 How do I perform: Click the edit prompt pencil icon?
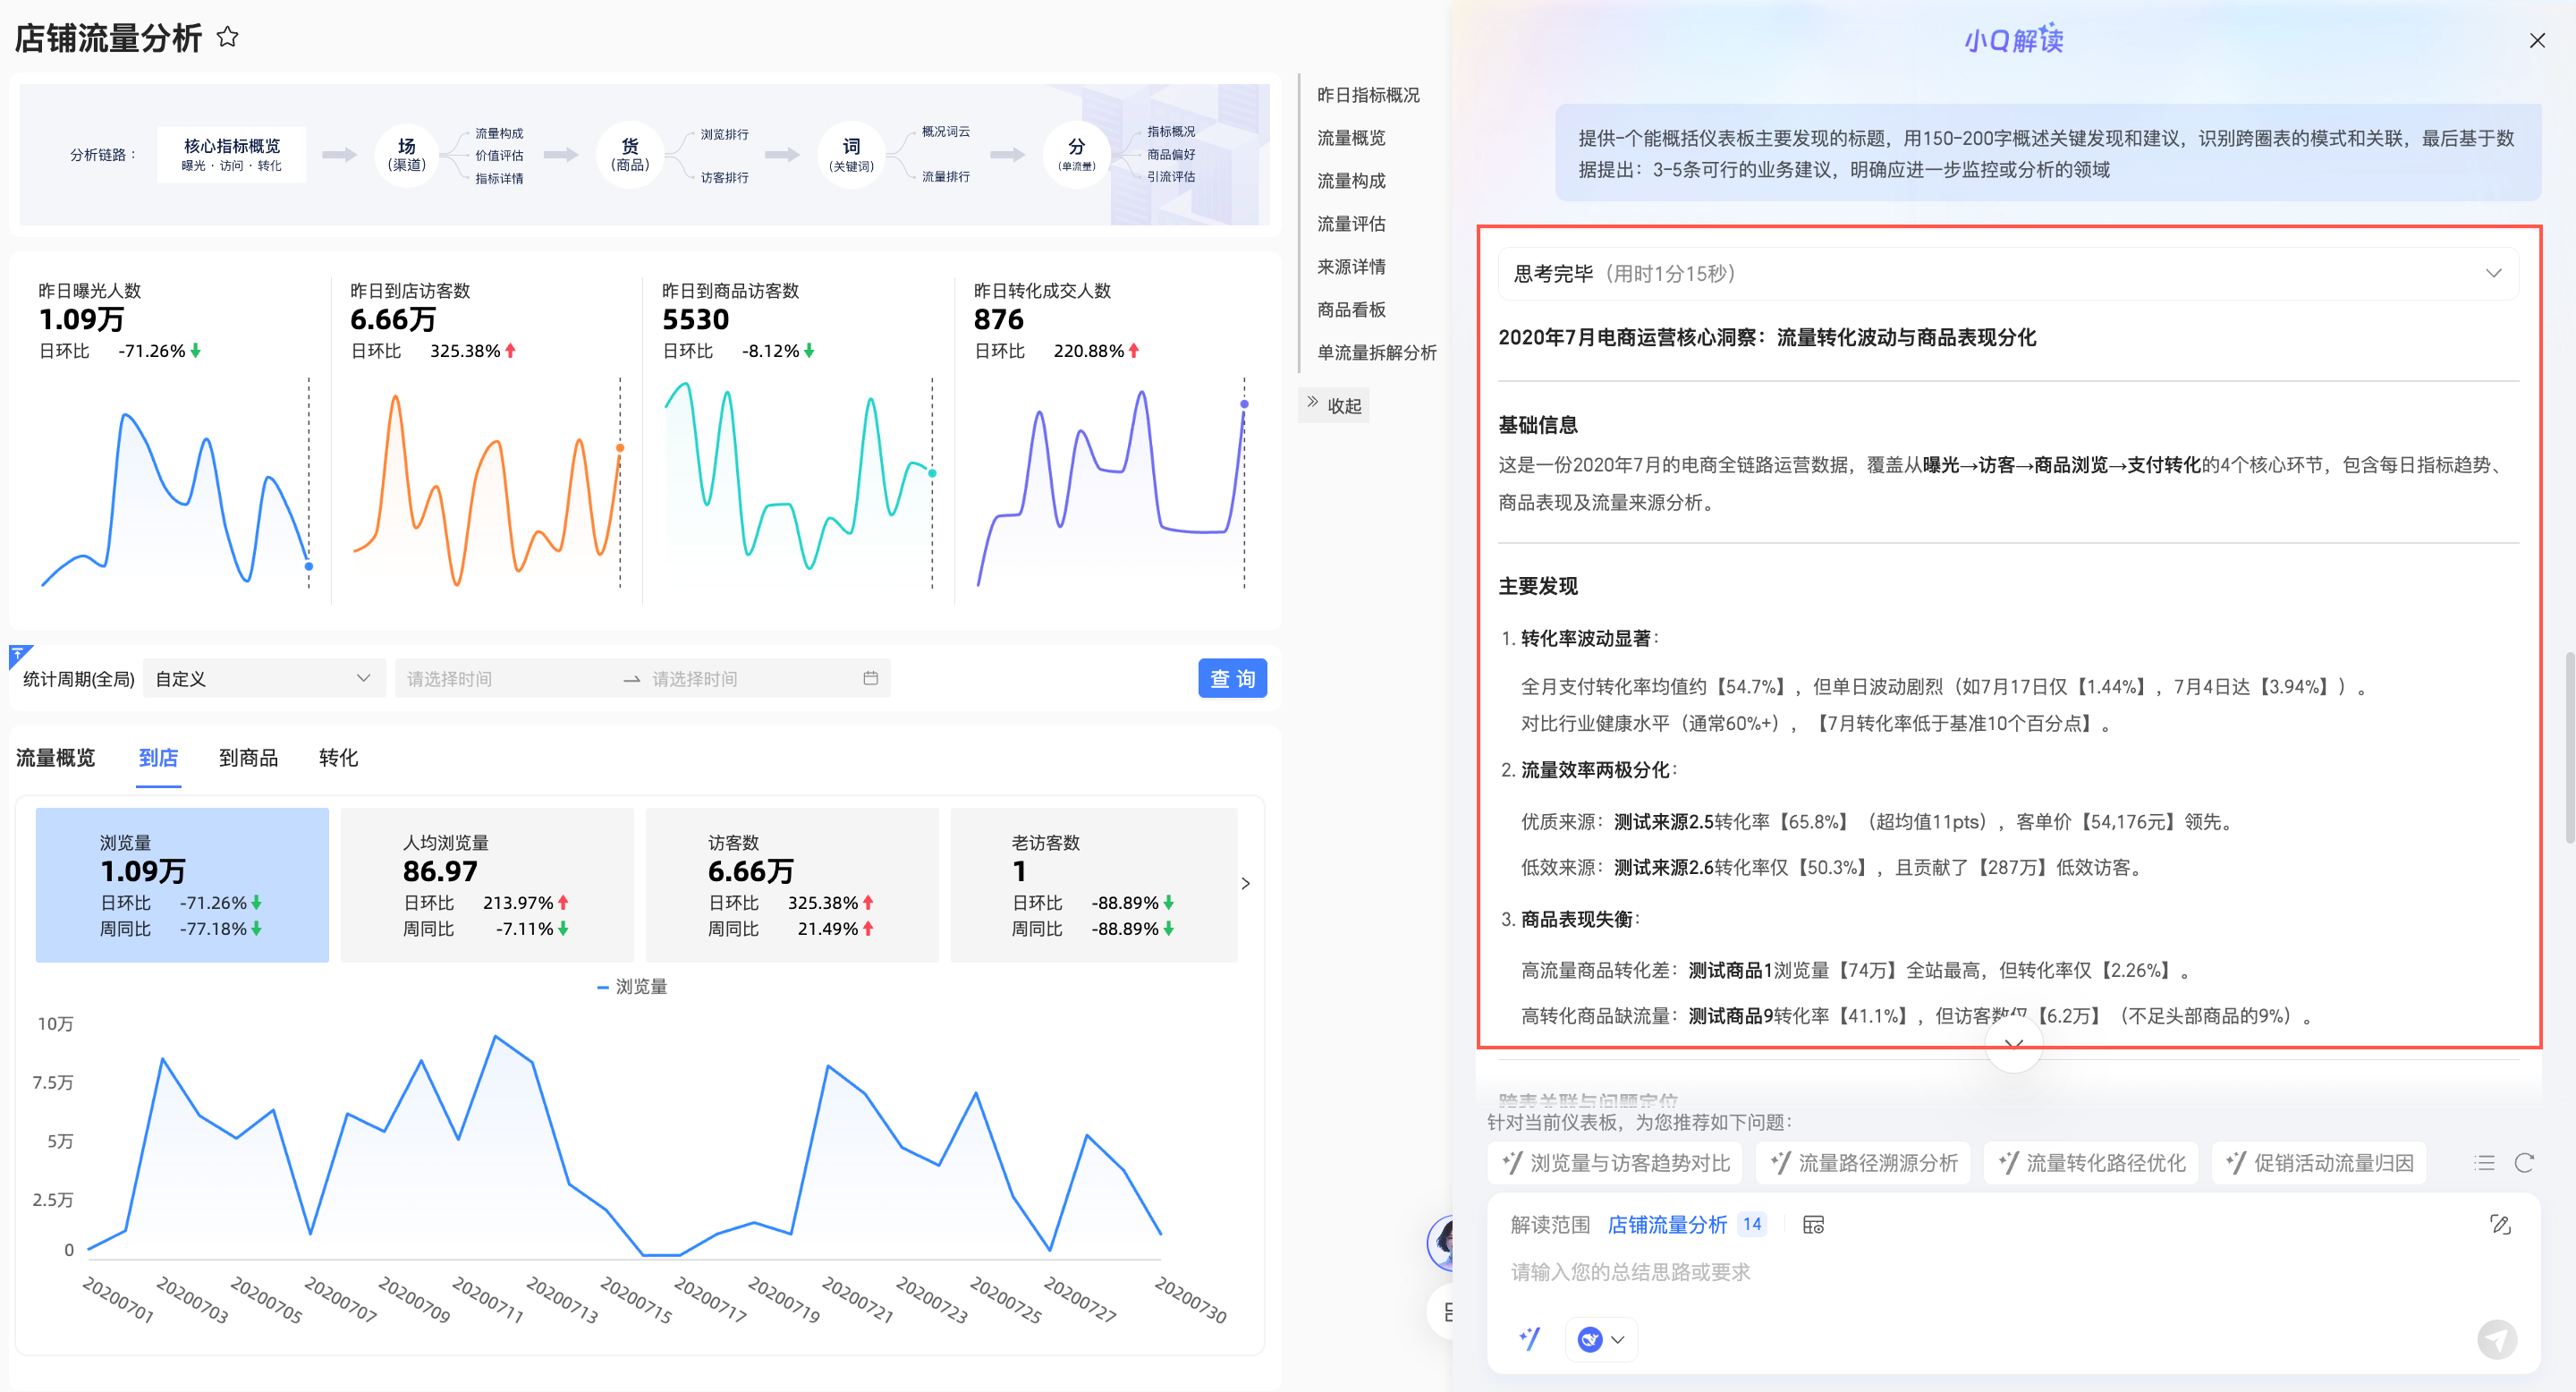pos(2500,1224)
